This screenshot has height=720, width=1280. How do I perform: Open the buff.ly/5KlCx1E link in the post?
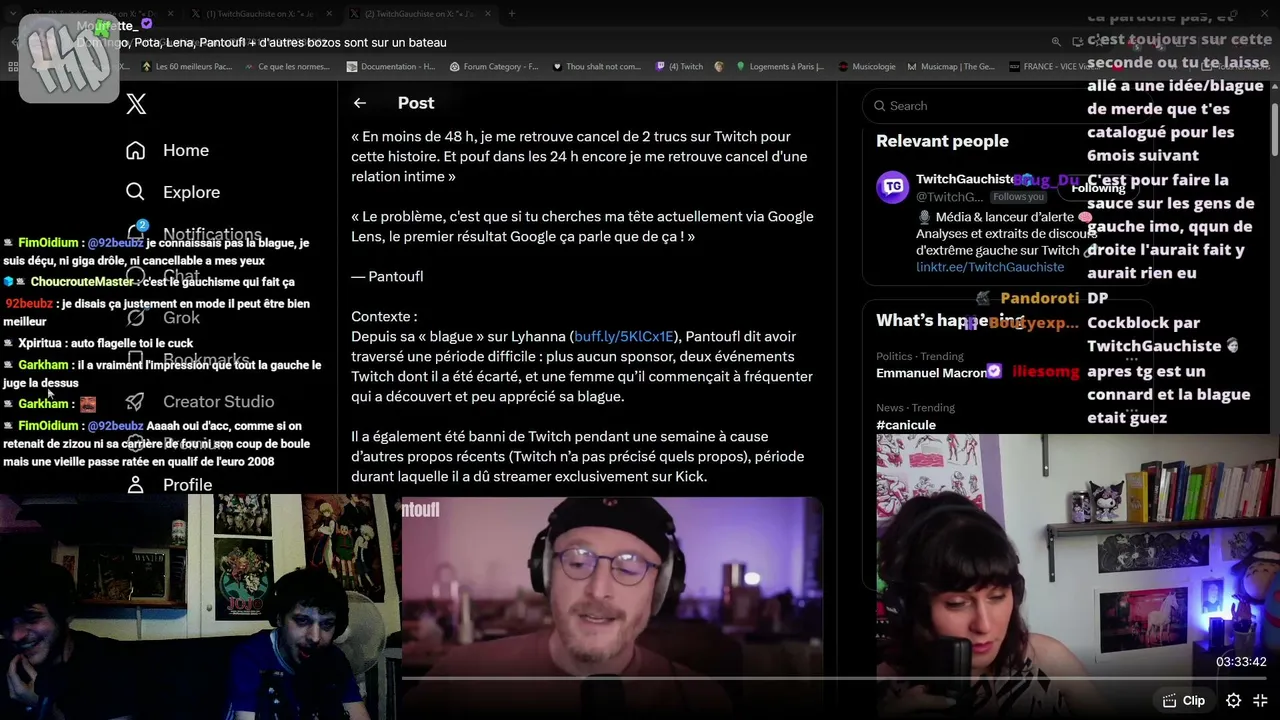(624, 336)
